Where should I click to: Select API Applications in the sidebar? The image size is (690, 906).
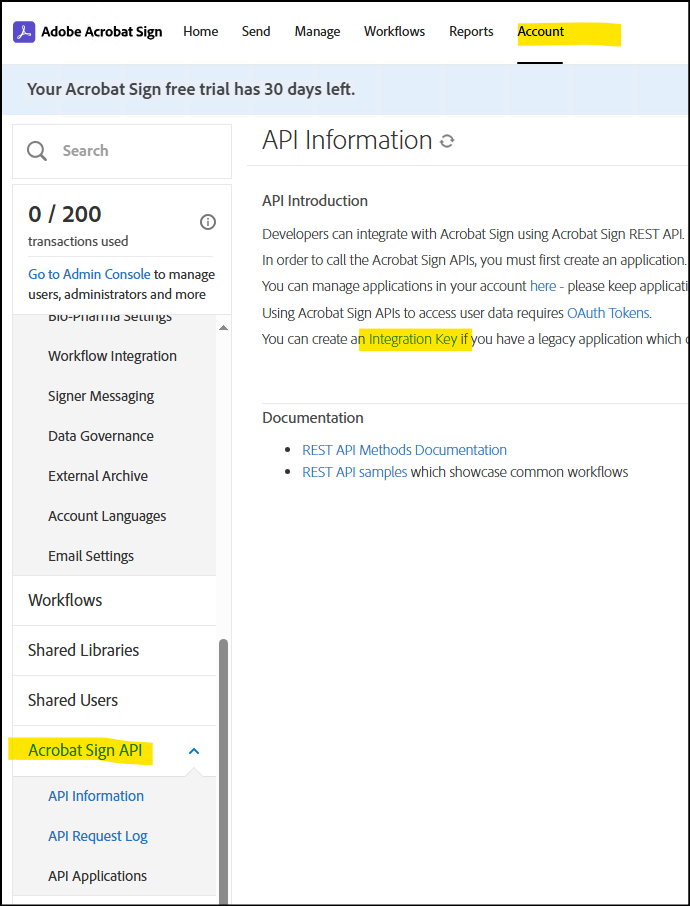point(97,876)
